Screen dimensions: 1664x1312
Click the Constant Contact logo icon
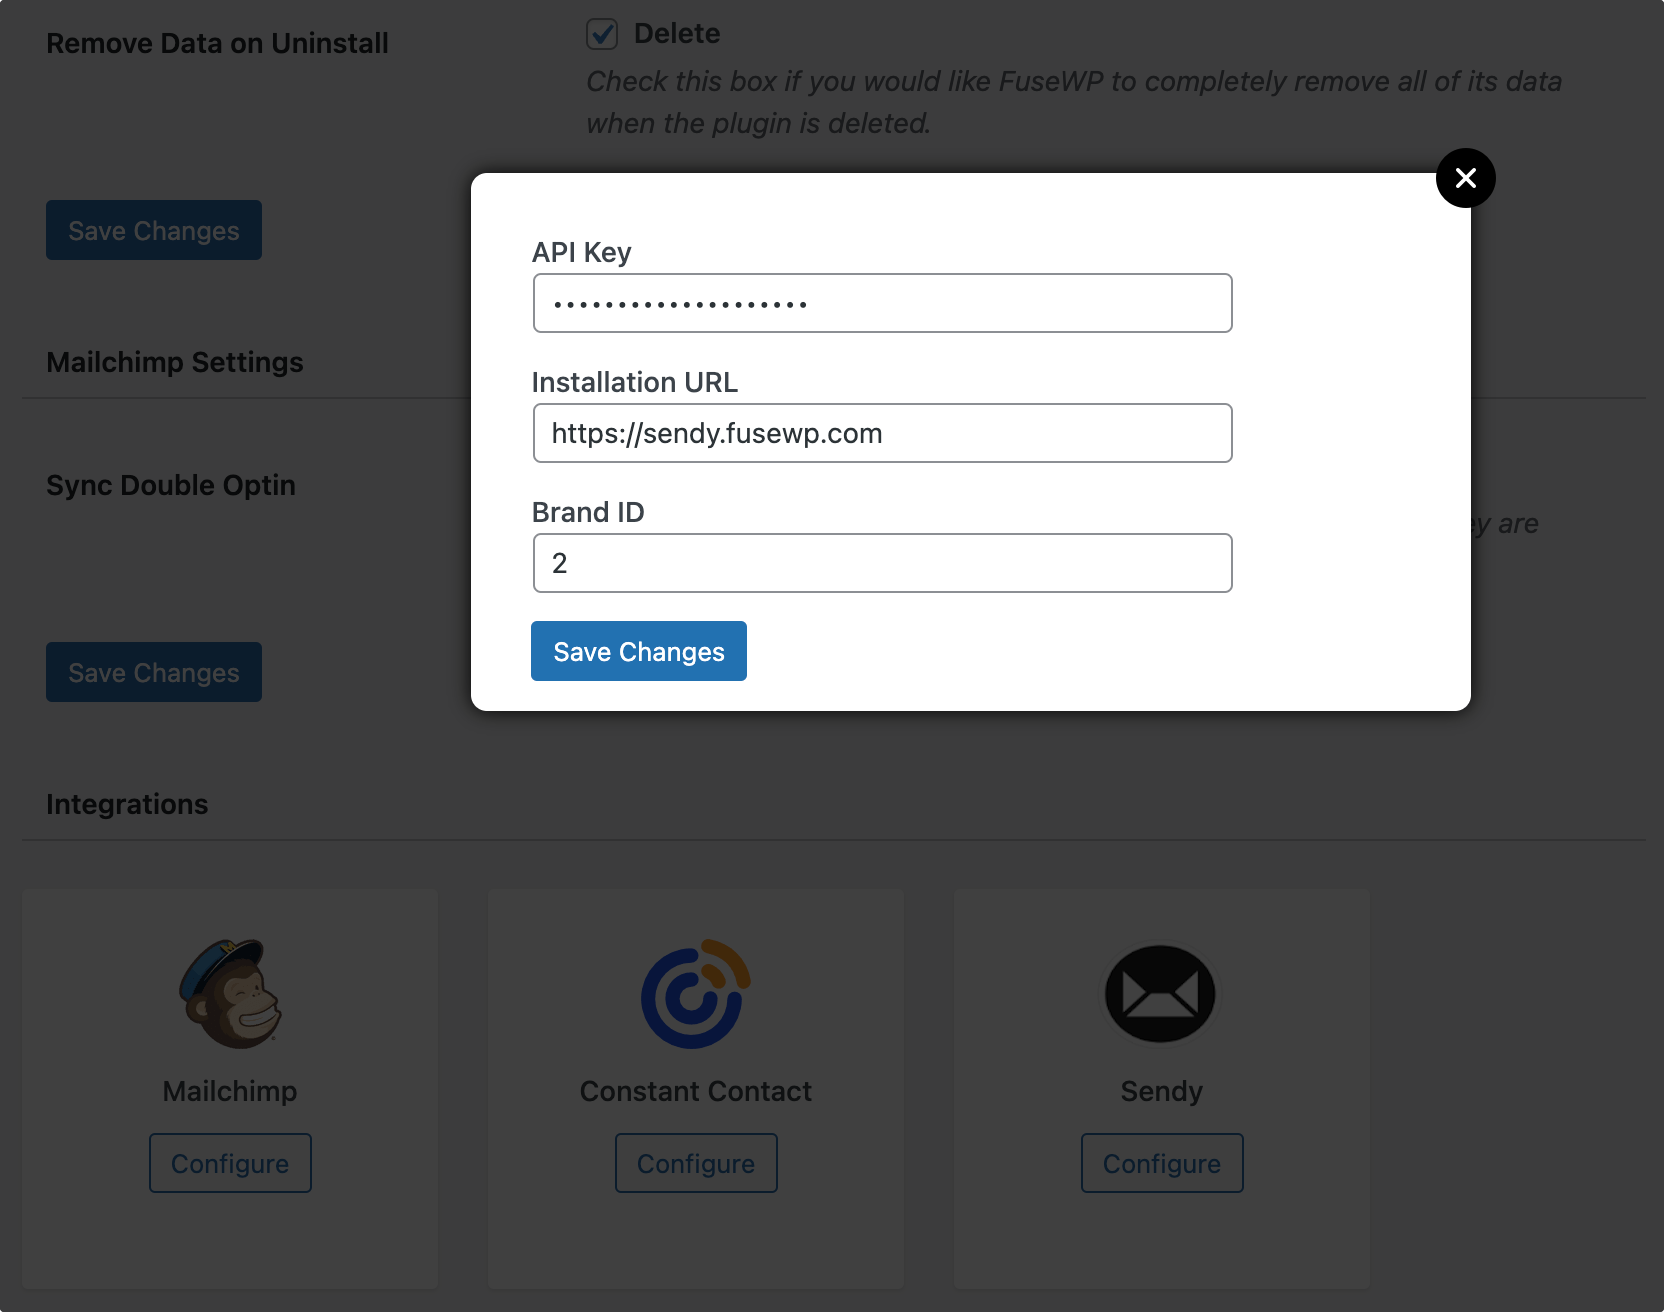click(x=696, y=994)
